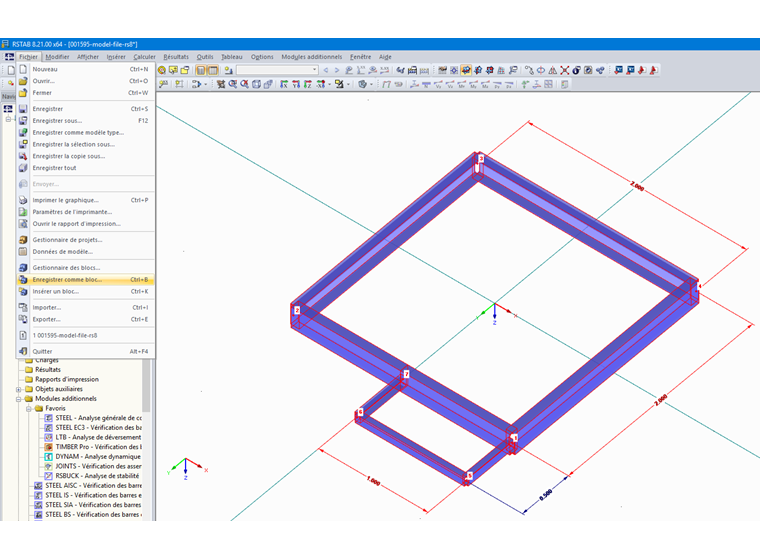The width and height of the screenshot is (760, 560).
Task: Click the 1.000 dimension label
Action: [x=373, y=481]
